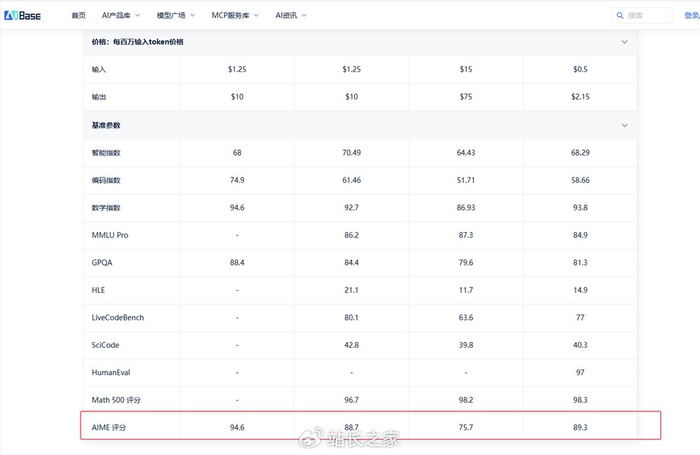
Task: Collapse the 基准参数 section chevron
Action: tap(625, 125)
